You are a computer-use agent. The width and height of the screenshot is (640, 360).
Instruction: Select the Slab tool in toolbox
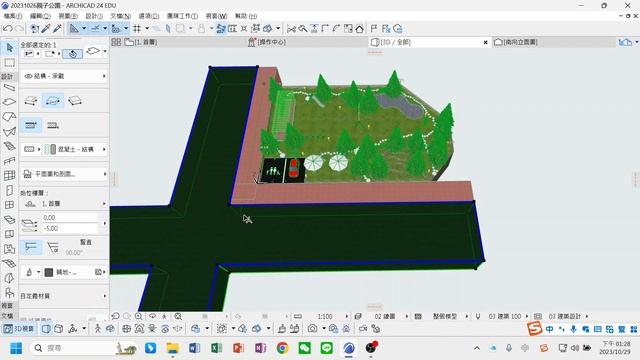coord(9,102)
